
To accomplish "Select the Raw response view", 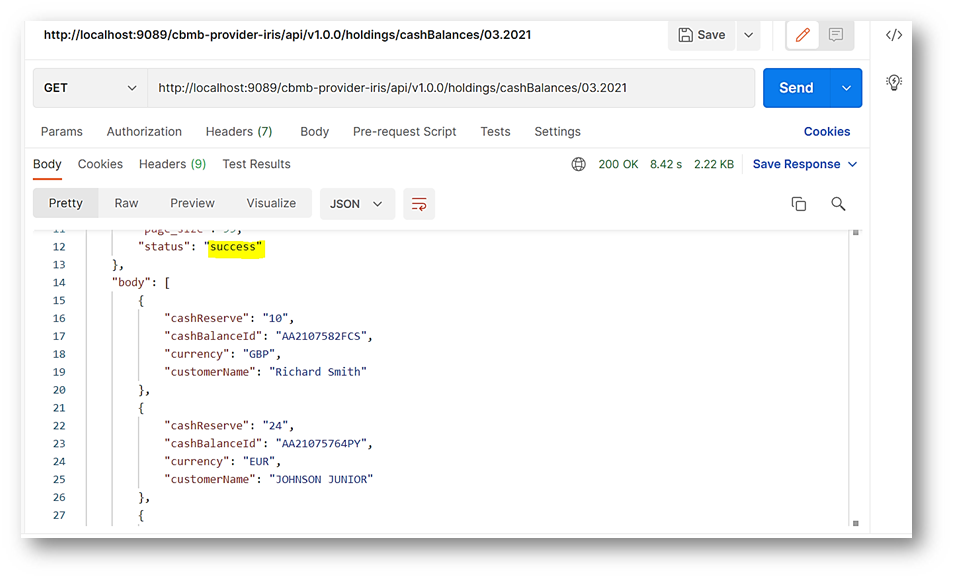I will (x=126, y=203).
